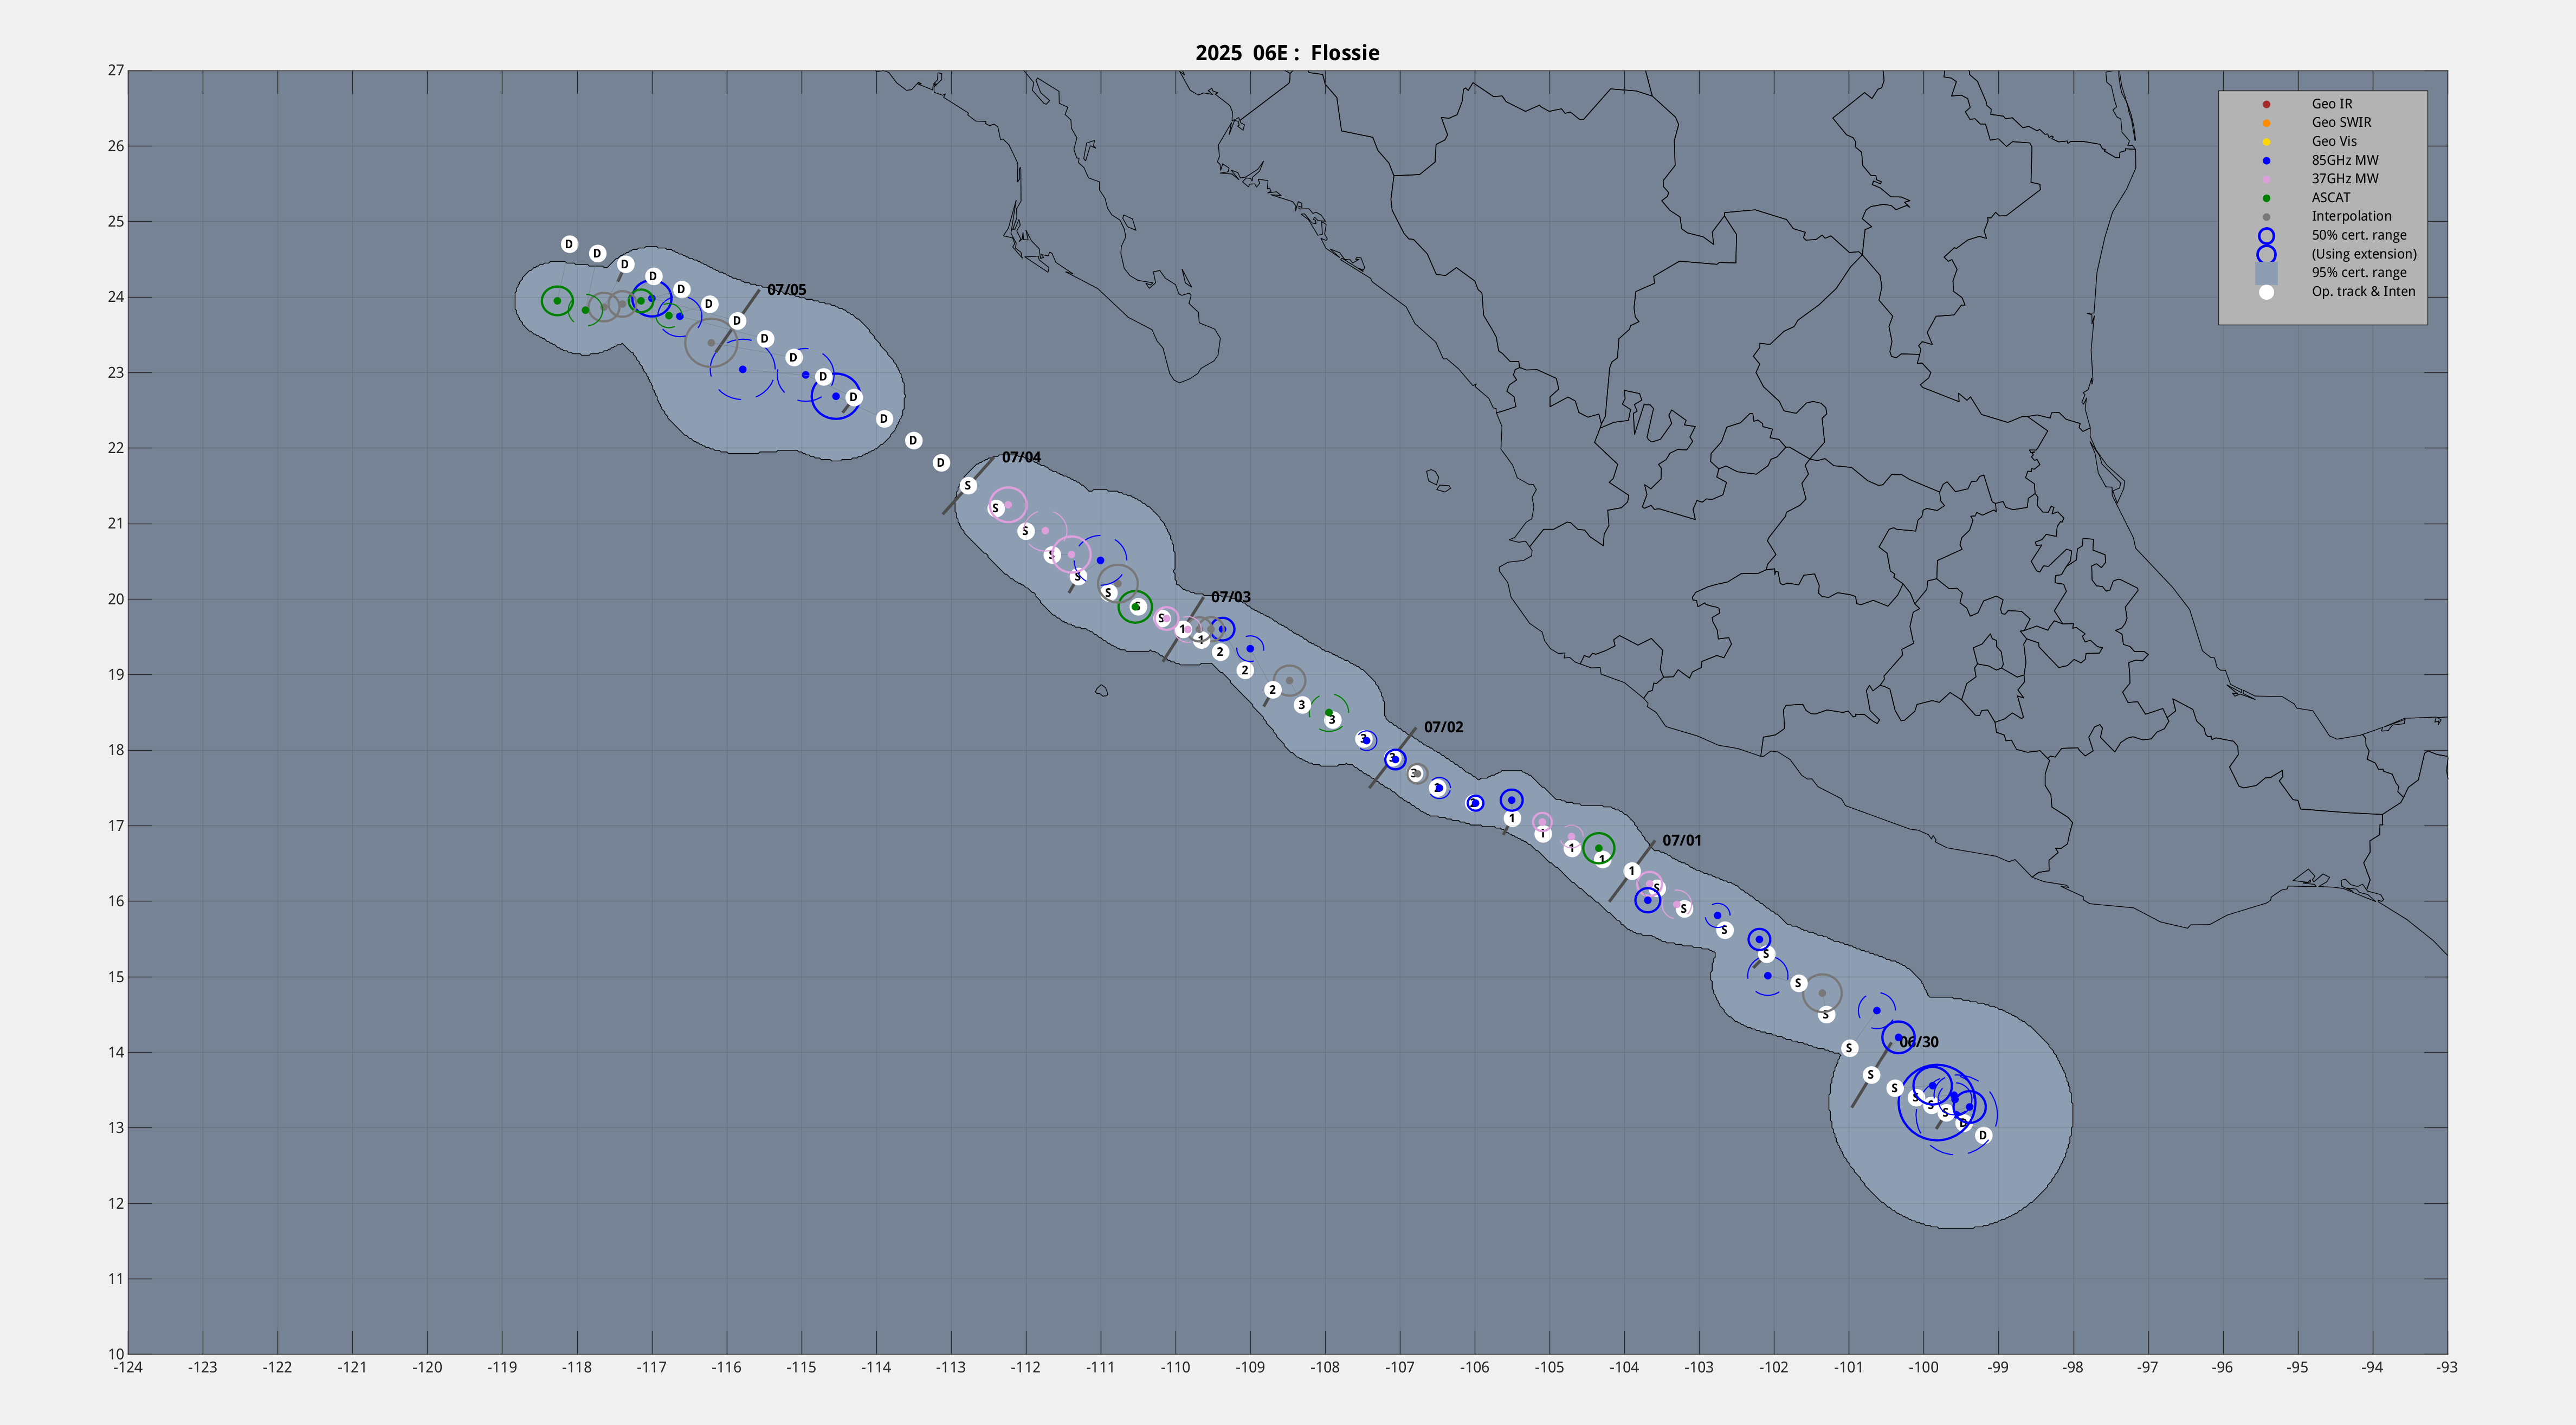Click the 07/02 date label

point(1443,727)
